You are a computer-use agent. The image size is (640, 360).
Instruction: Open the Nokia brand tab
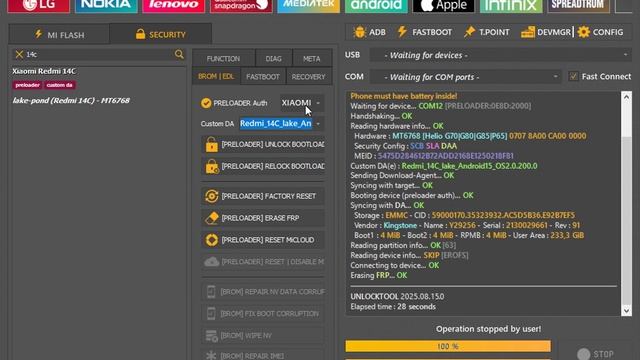(x=106, y=6)
